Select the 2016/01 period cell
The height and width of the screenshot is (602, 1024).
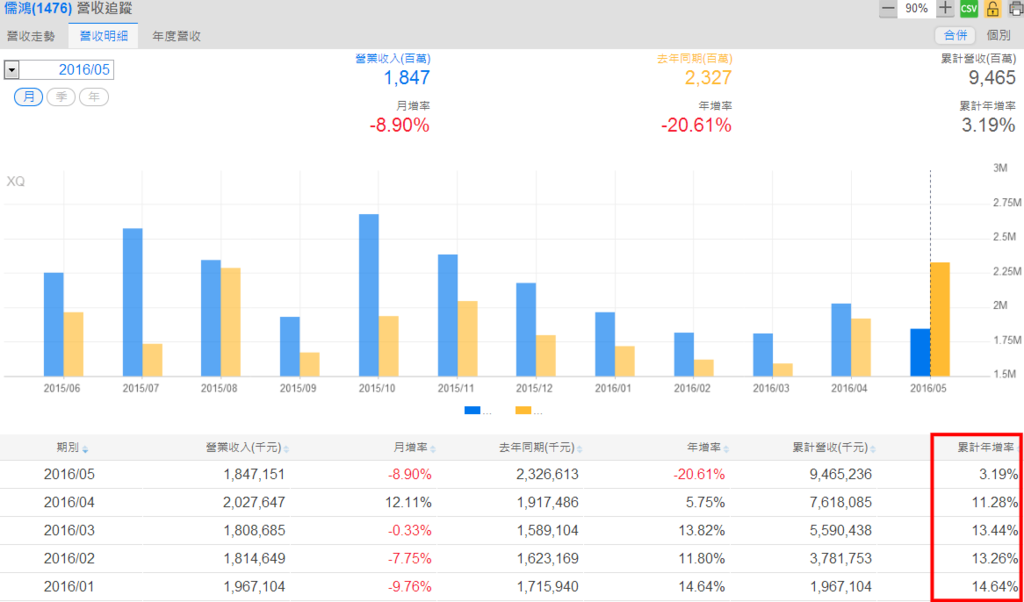tap(69, 587)
